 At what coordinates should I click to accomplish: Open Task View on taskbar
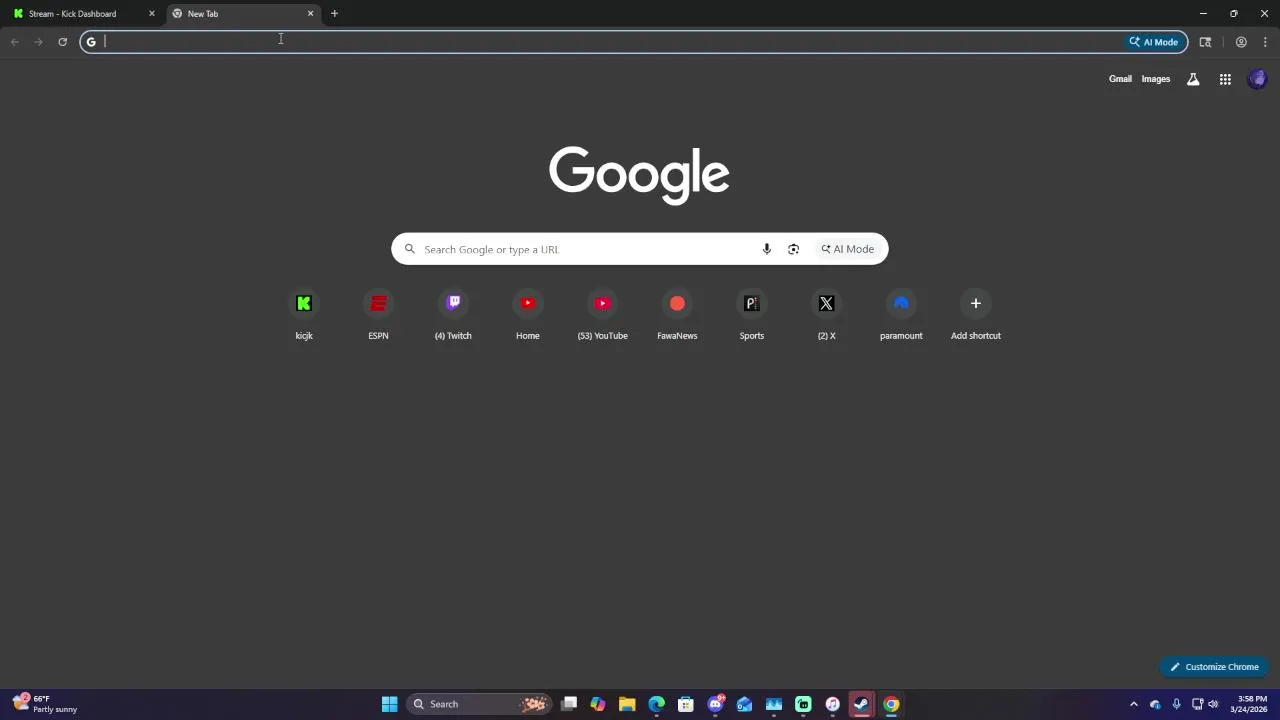[569, 704]
